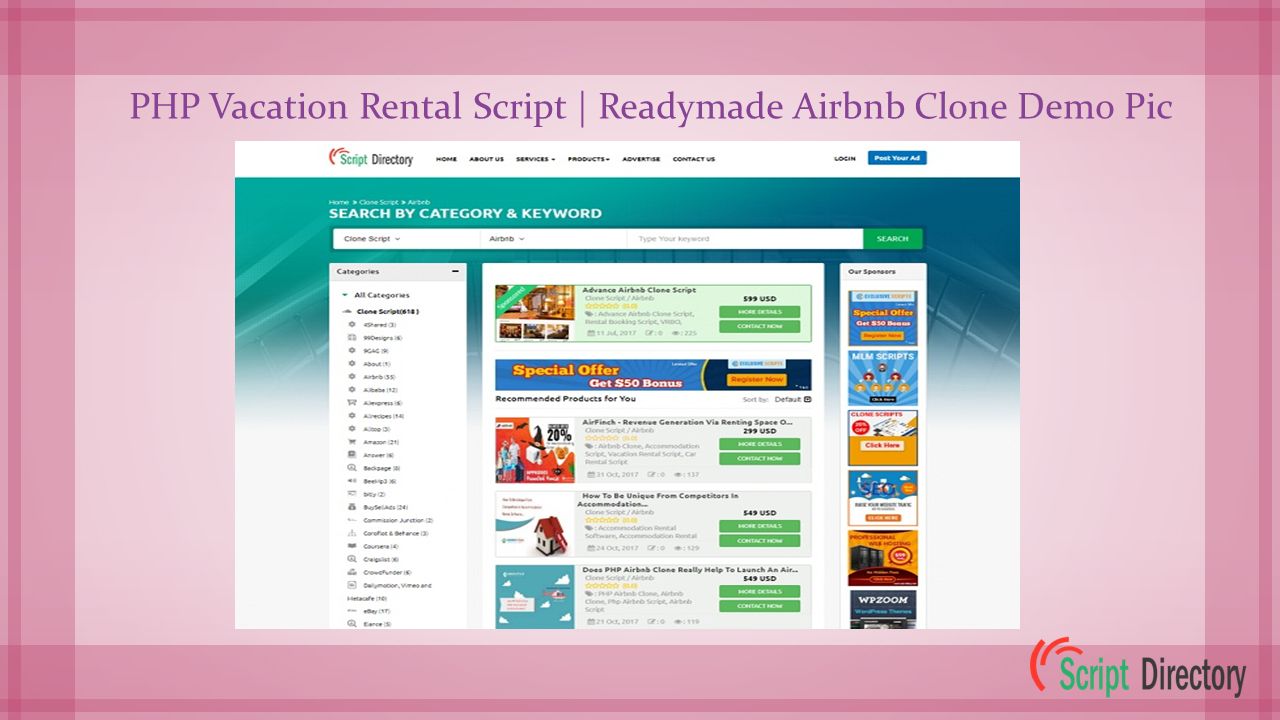This screenshot has height=720, width=1280.
Task: Click the Clone Script breadcrumb link
Action: tap(379, 202)
